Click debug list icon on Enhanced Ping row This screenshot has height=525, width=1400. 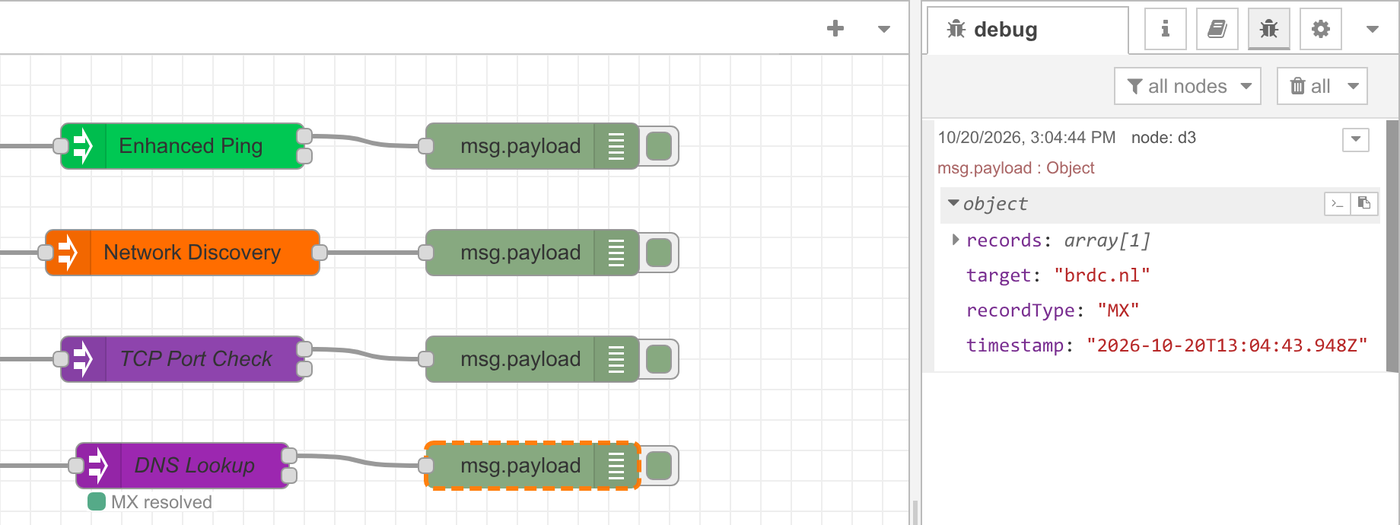[x=617, y=146]
